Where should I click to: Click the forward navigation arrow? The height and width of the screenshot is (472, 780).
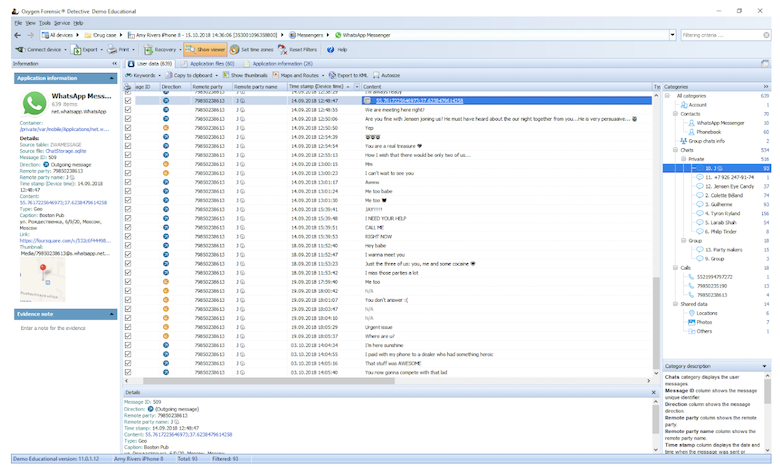click(x=30, y=35)
